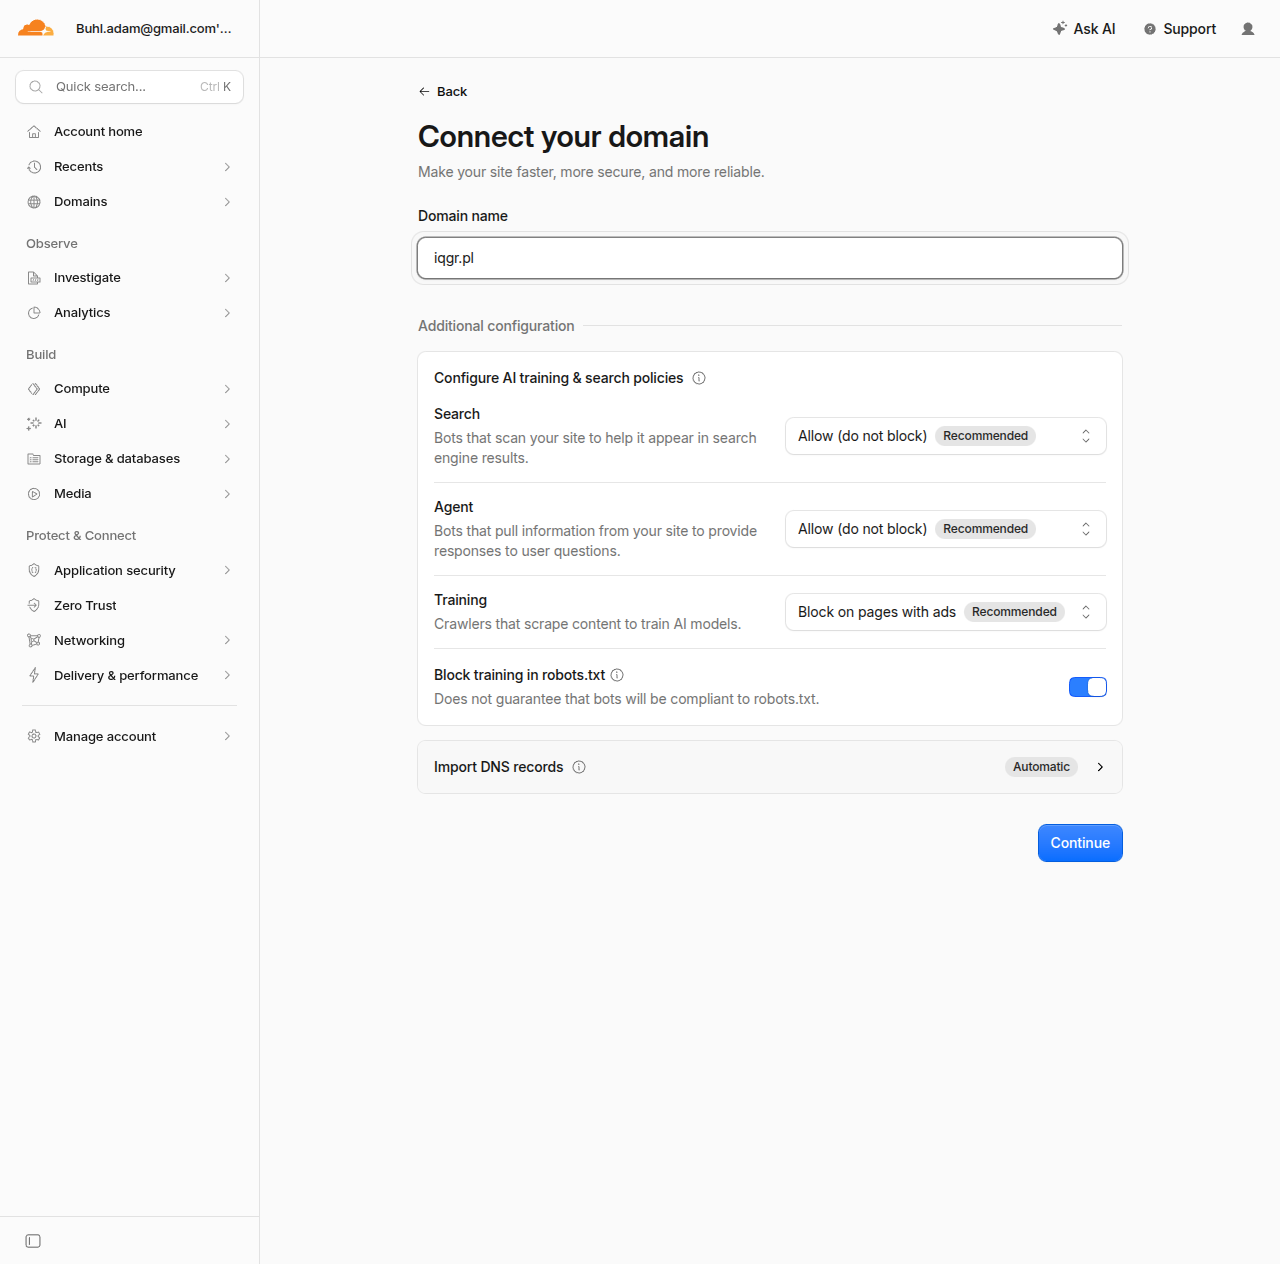Collapse sidebar with bottom panel icon

[x=33, y=1241]
